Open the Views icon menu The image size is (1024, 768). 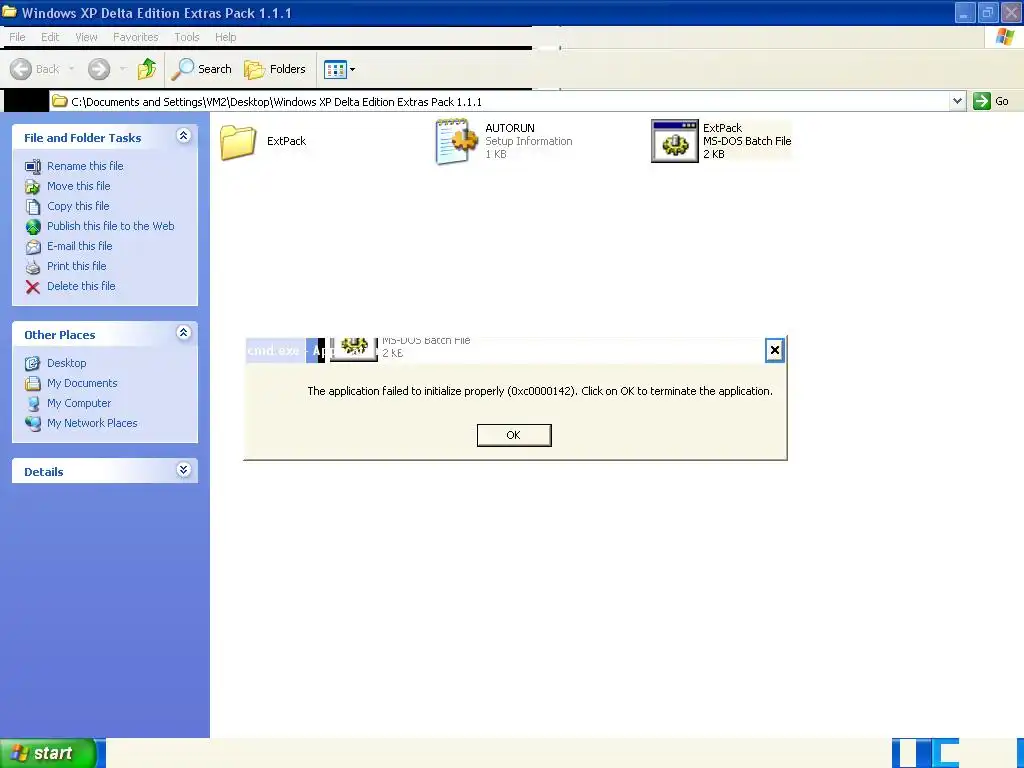(335, 69)
